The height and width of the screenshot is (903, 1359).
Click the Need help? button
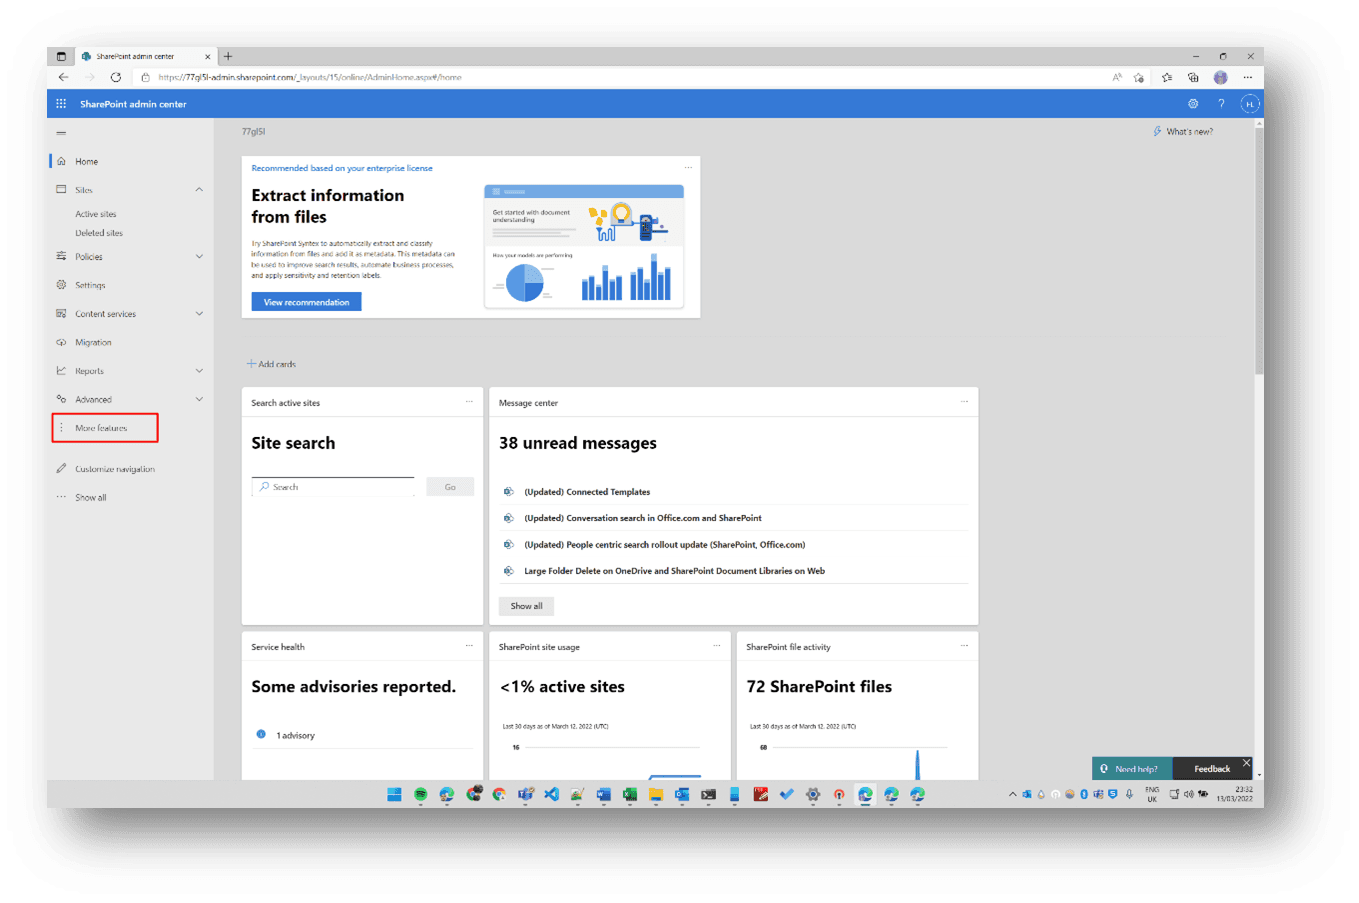coord(1131,769)
